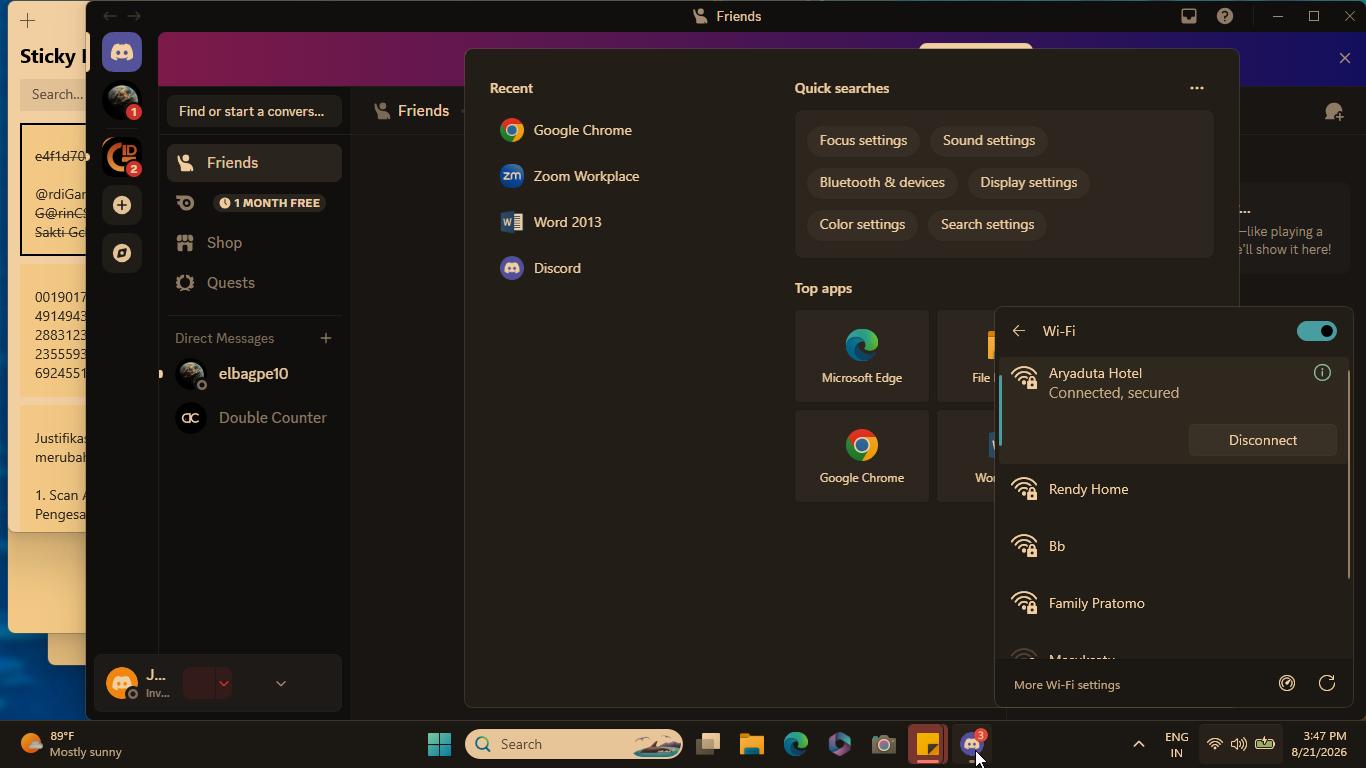Image resolution: width=1366 pixels, height=768 pixels.
Task: Refresh Wi-Fi network list icon
Action: (1327, 684)
